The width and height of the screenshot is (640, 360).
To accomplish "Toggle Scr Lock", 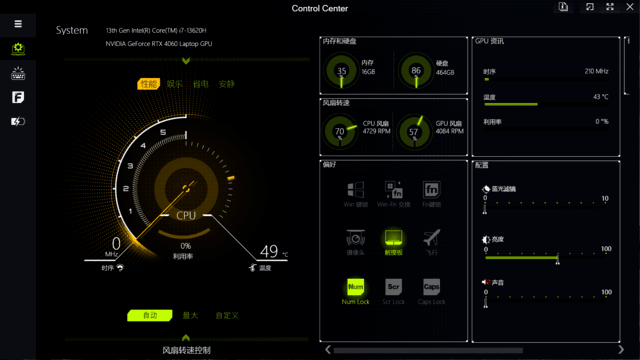I will 393,291.
